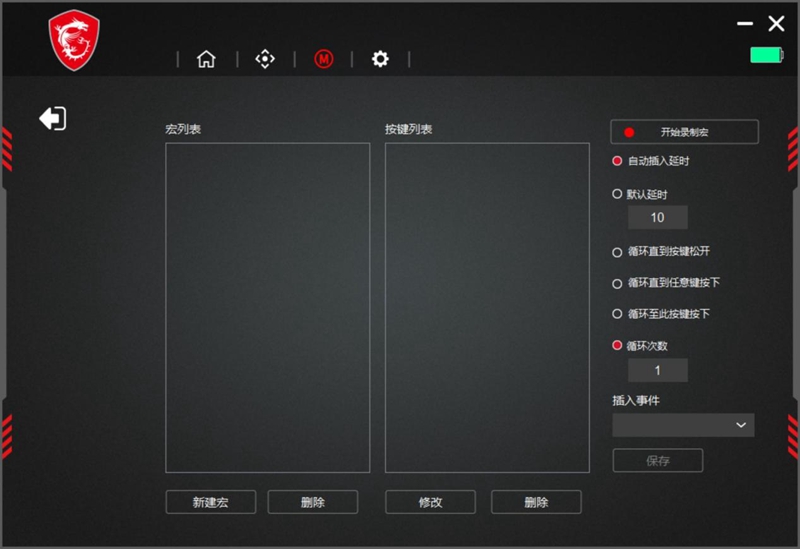Click 删除 next to 修改
Image resolution: width=800 pixels, height=549 pixels.
[536, 502]
